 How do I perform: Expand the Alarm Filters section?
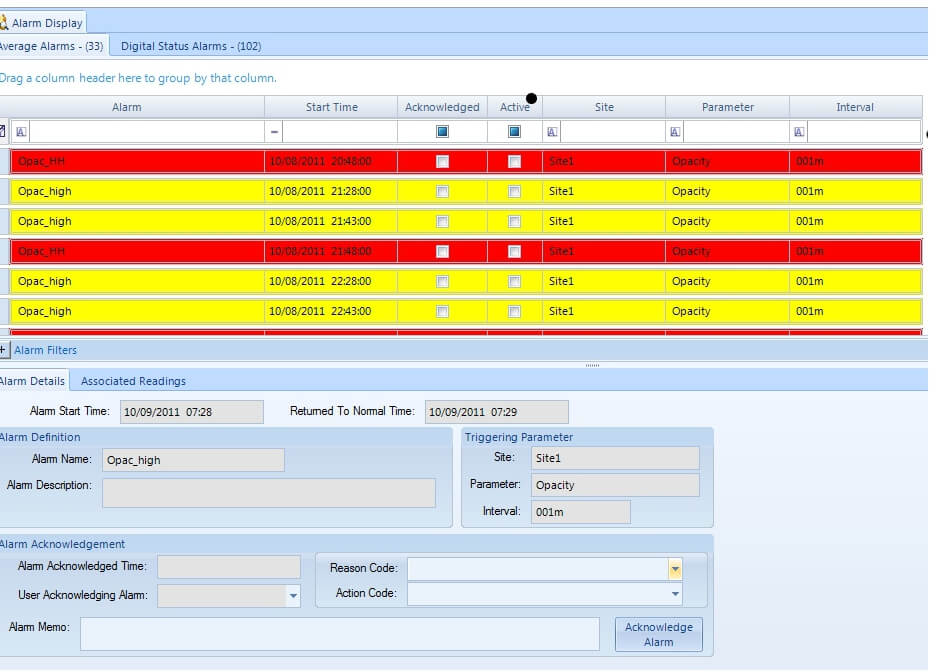pyautogui.click(x=3, y=350)
